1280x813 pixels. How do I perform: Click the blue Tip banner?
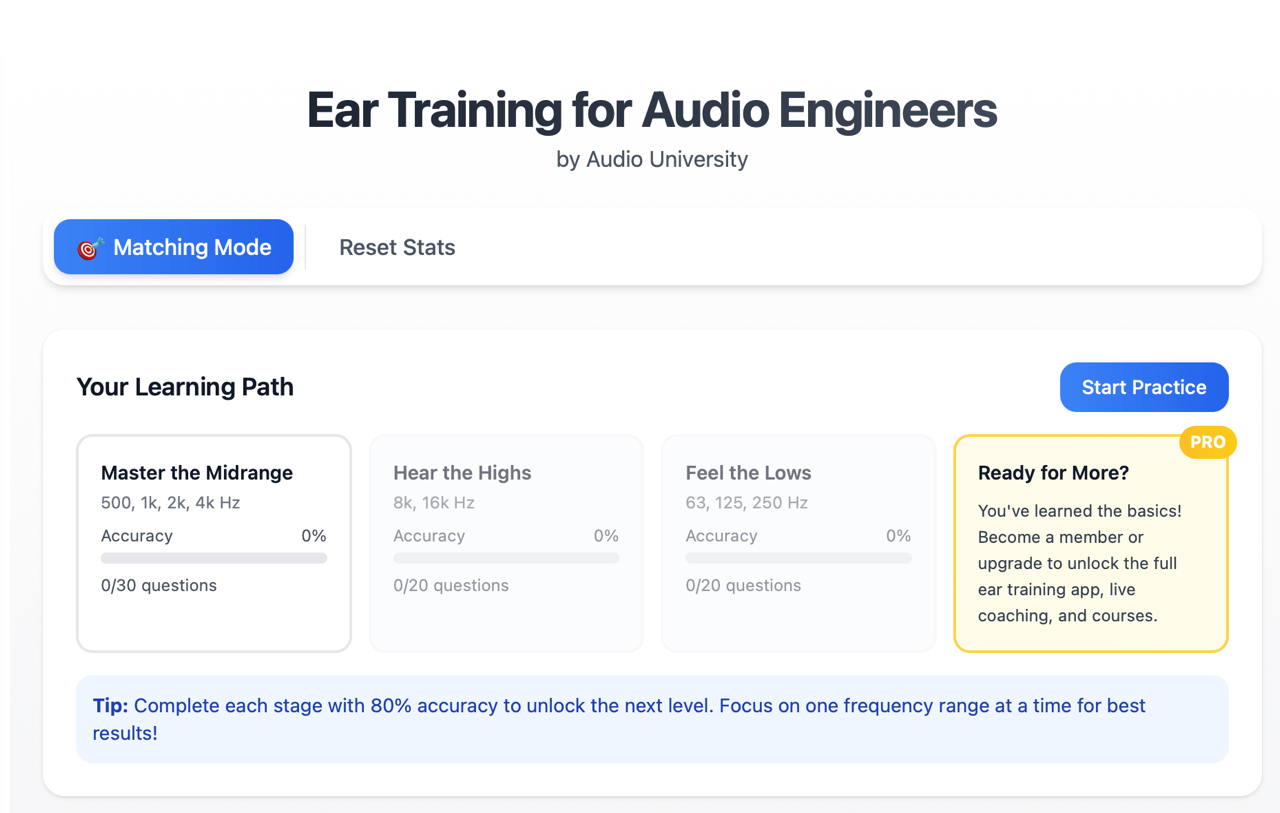tap(651, 719)
